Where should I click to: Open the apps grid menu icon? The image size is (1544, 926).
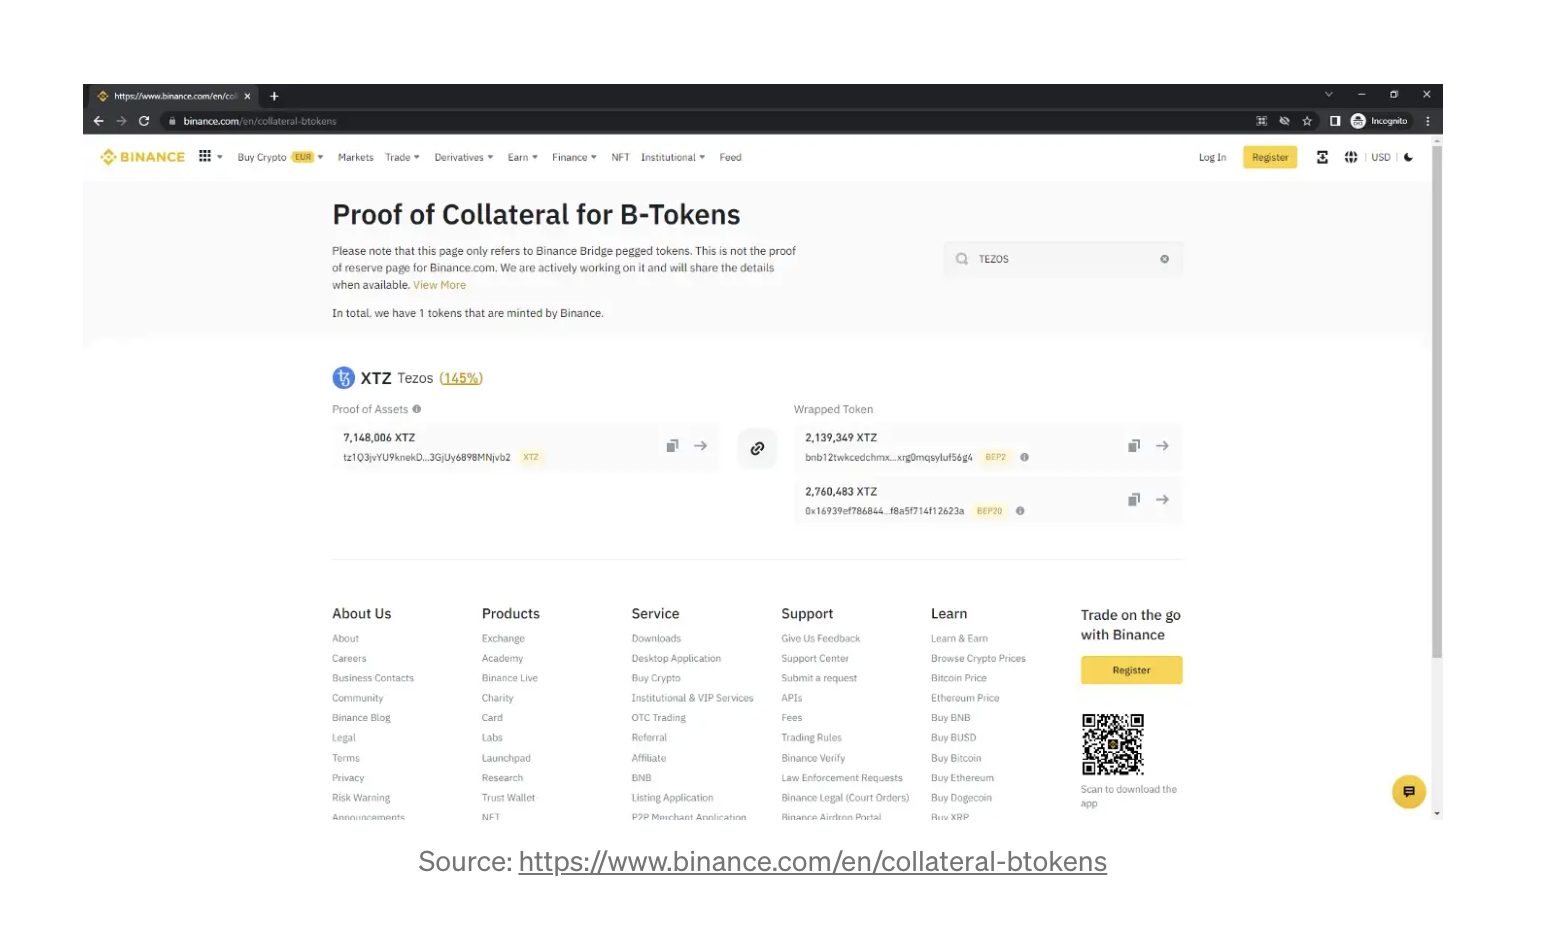click(x=205, y=156)
